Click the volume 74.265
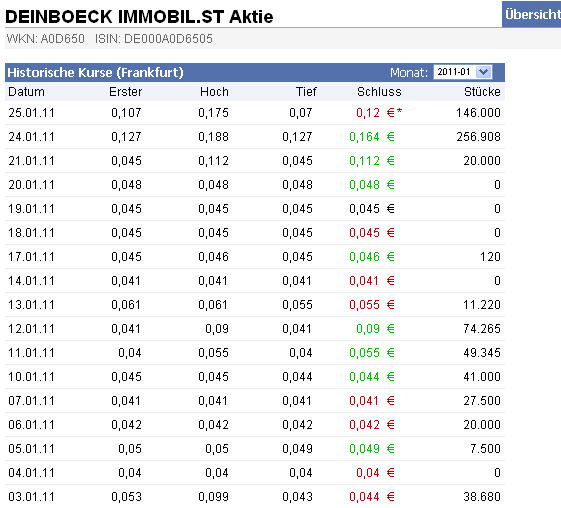The height and width of the screenshot is (508, 561). tap(482, 329)
